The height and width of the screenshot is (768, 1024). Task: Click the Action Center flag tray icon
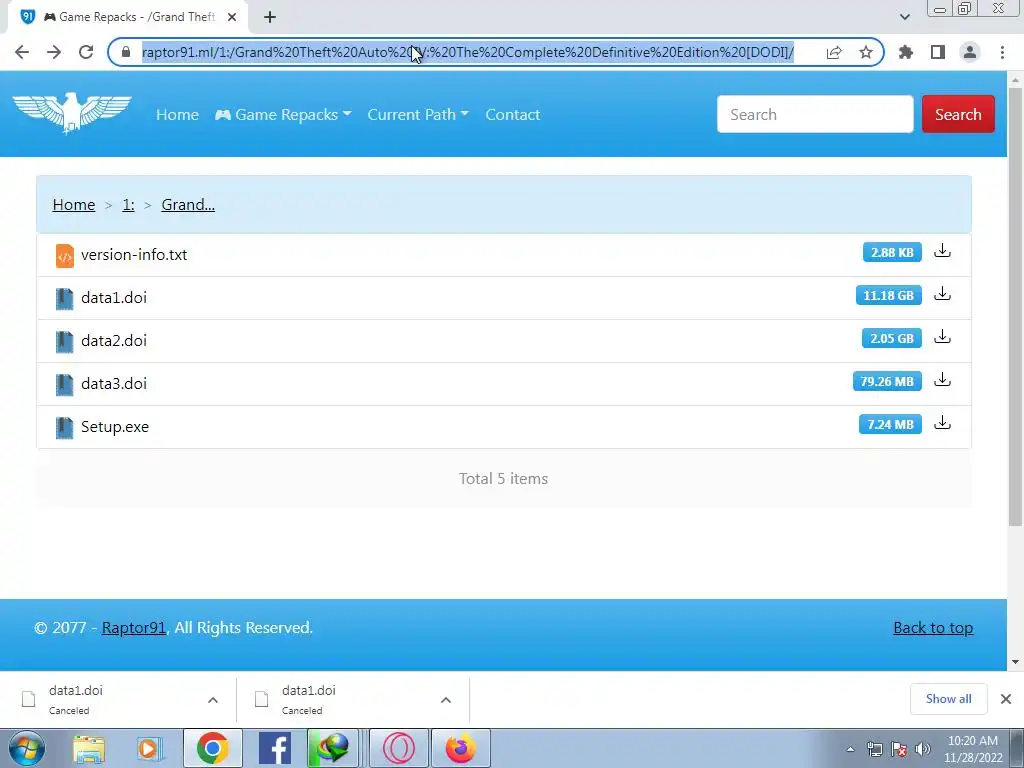(x=899, y=749)
